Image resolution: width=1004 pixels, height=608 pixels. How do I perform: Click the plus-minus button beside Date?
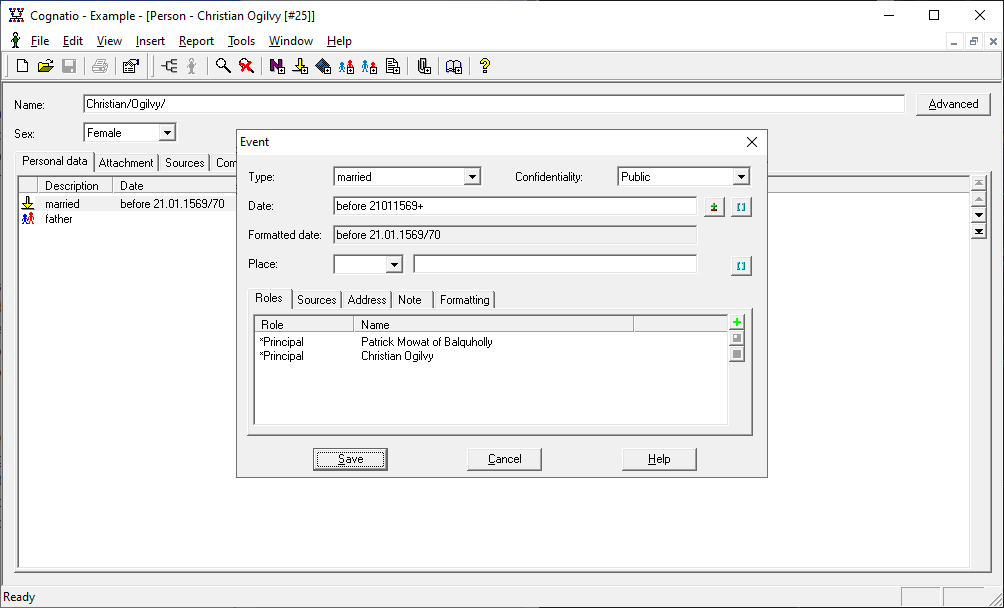pyautogui.click(x=714, y=207)
